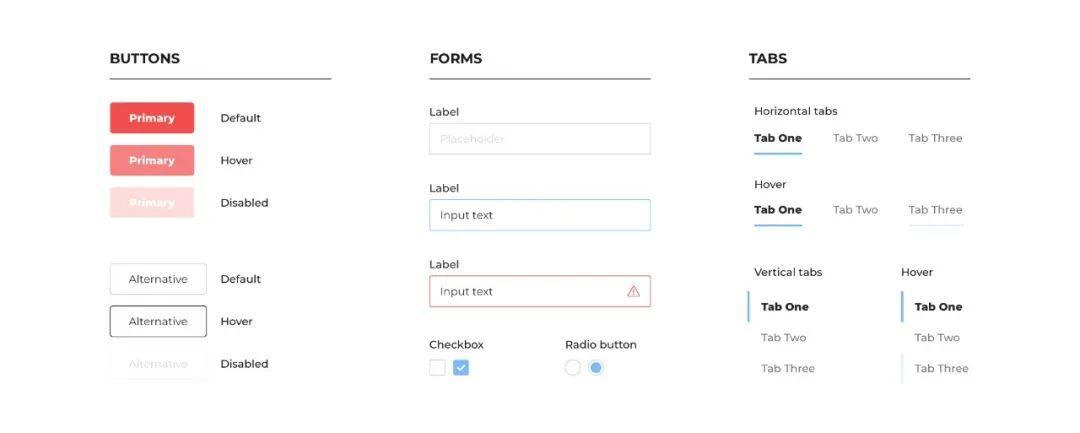Open underlined Tab Three in Hover row
This screenshot has height=433, width=1080.
(x=935, y=210)
